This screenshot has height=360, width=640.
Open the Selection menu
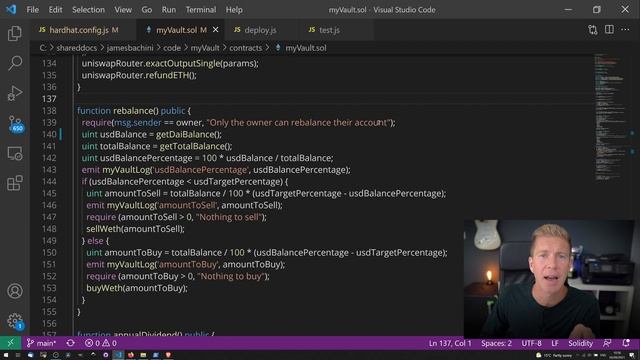[88, 10]
